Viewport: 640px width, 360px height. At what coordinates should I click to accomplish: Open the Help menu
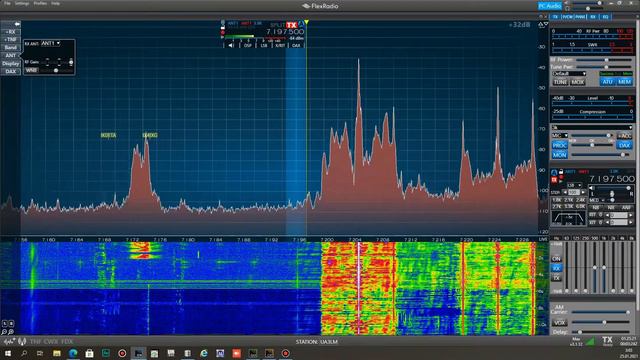tap(56, 3)
